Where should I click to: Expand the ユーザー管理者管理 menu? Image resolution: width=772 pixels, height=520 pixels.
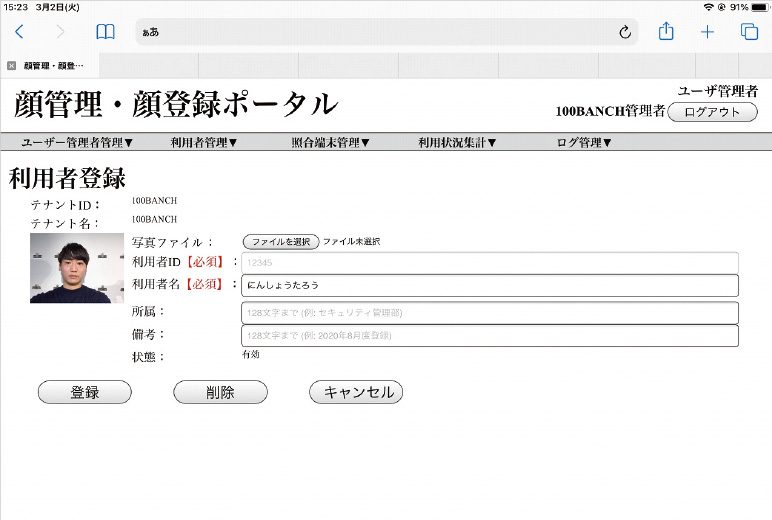[x=77, y=143]
